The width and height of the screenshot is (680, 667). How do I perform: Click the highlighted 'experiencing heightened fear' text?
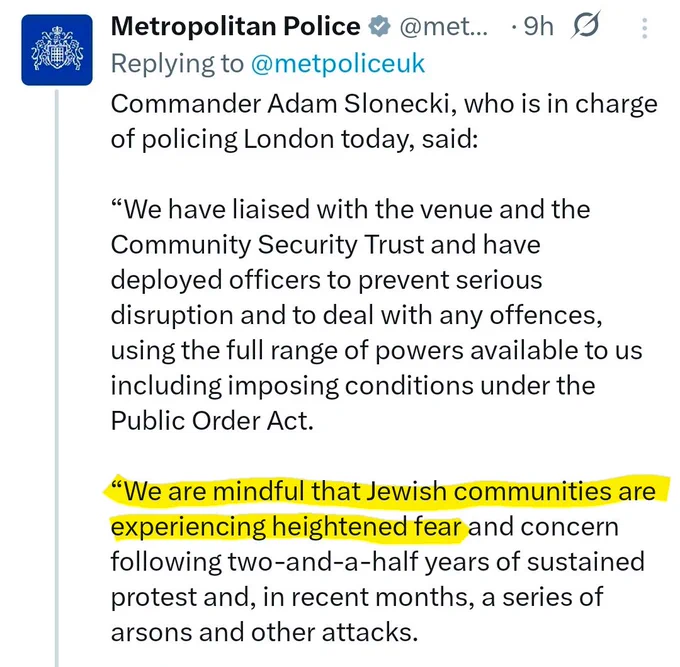tap(288, 527)
